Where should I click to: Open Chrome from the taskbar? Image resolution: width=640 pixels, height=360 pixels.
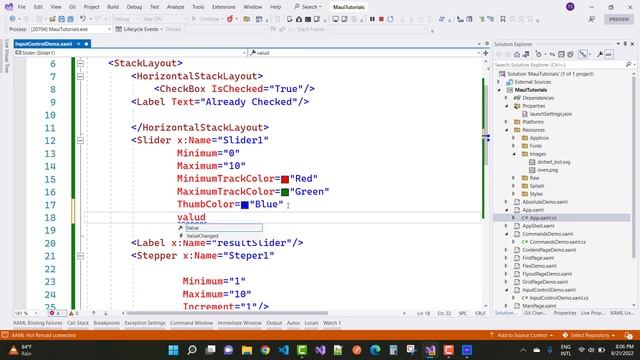[265, 350]
